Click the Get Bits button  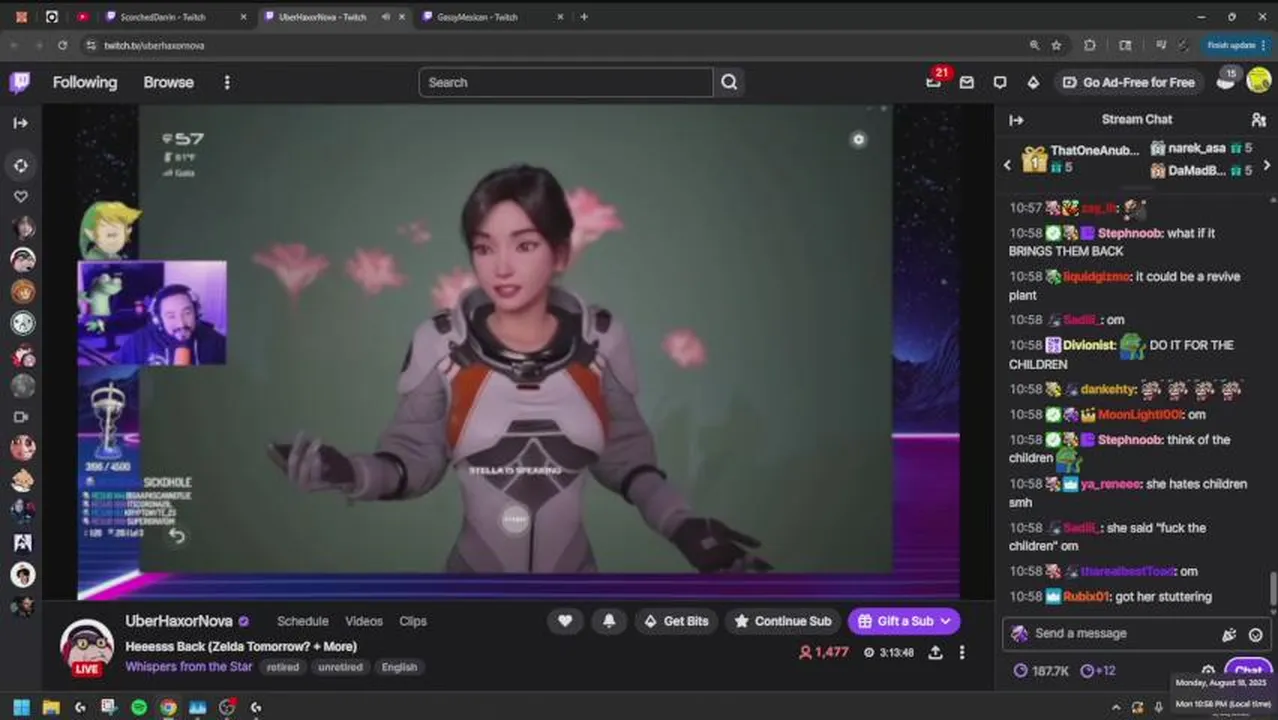[676, 621]
